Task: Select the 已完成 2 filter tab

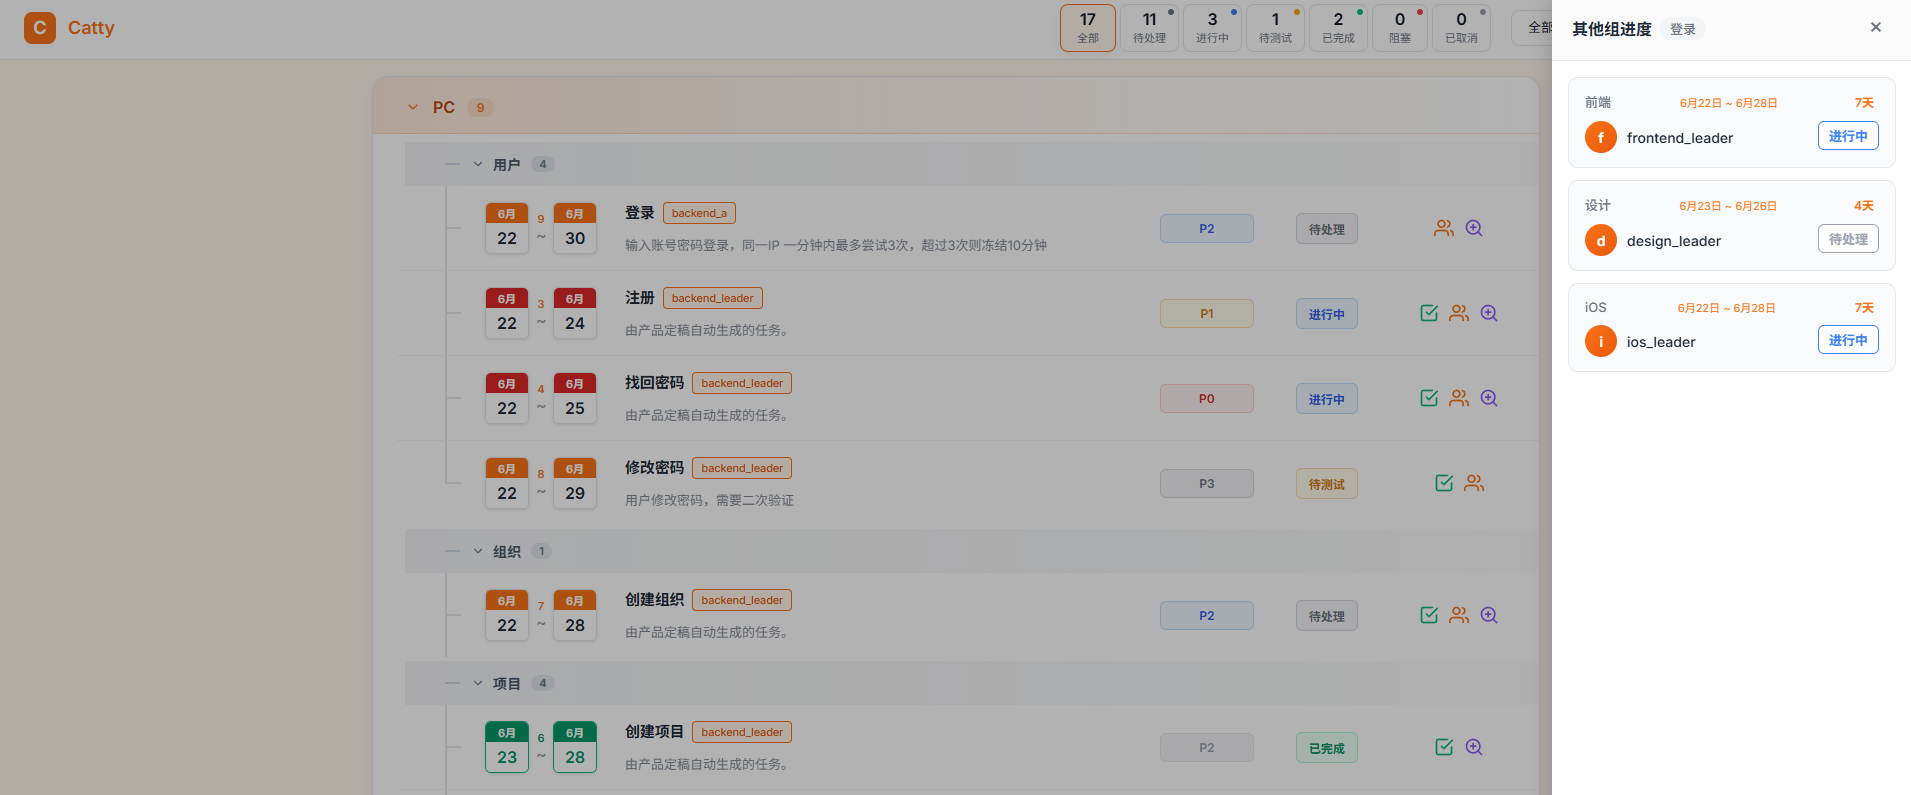Action: coord(1338,28)
